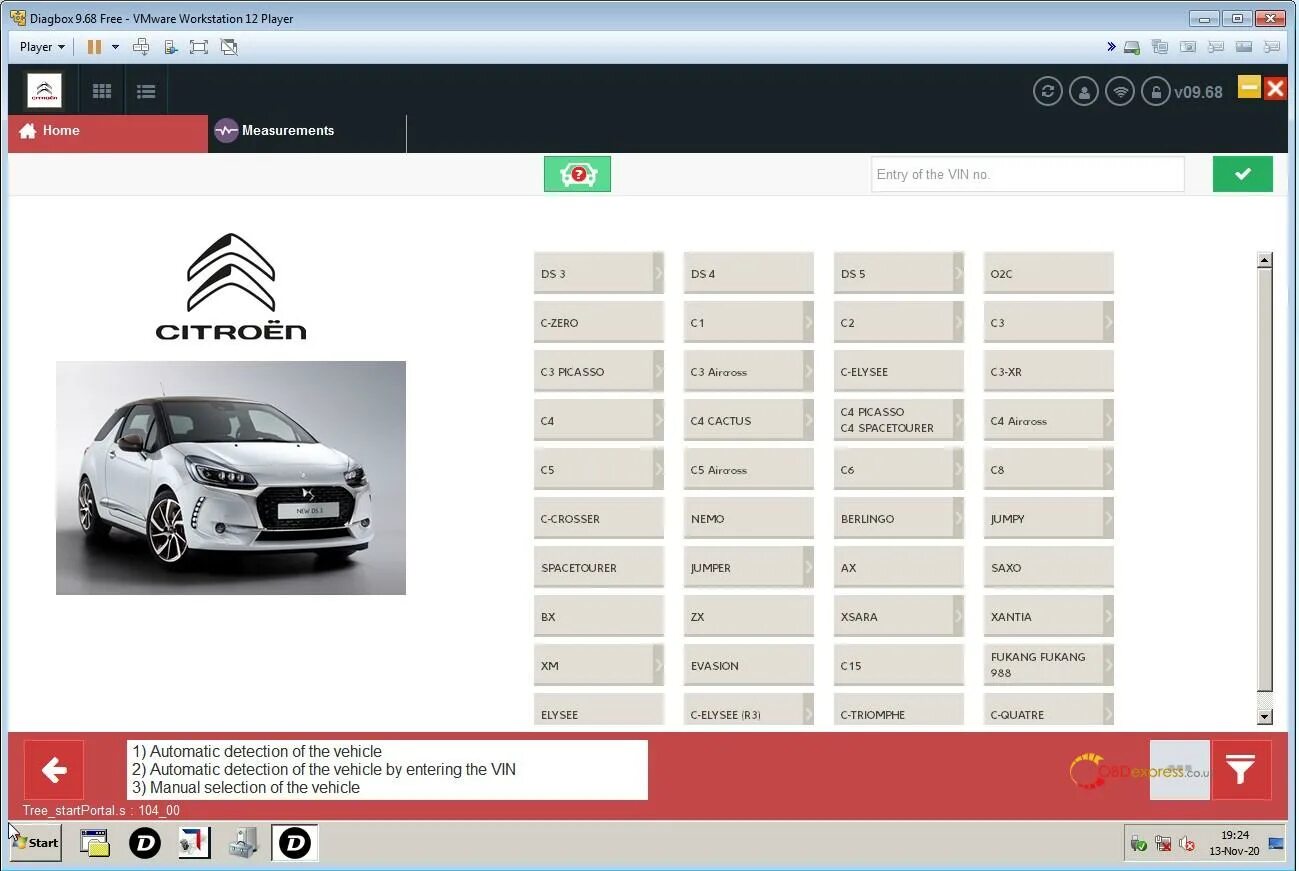Confirm VIN with the green checkmark button
Viewport: 1299px width, 871px height.
[1243, 174]
